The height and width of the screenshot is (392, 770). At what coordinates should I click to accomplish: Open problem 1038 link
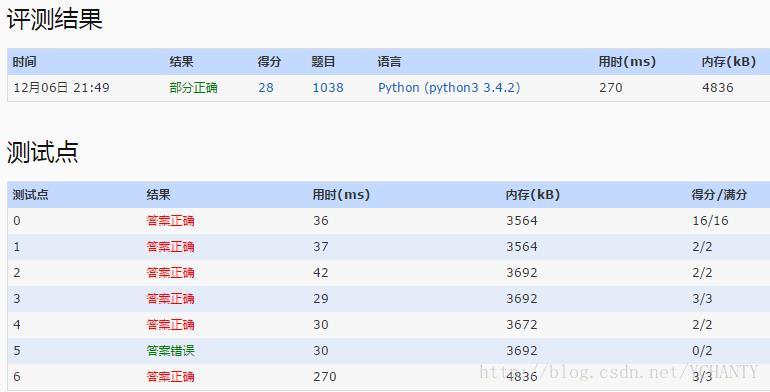[328, 88]
